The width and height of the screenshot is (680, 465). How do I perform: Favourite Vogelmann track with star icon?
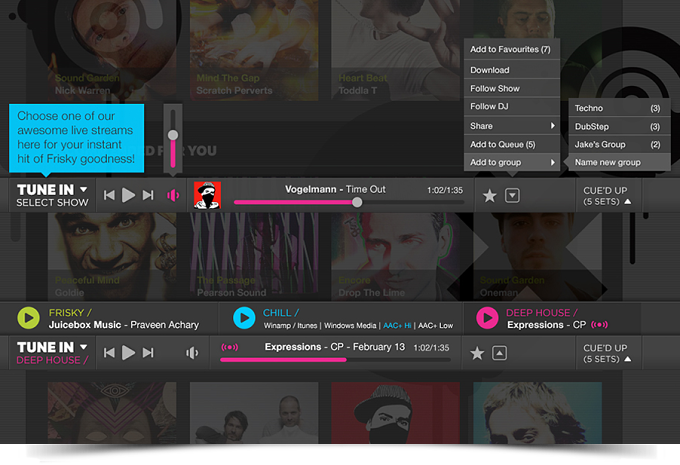pos(490,196)
